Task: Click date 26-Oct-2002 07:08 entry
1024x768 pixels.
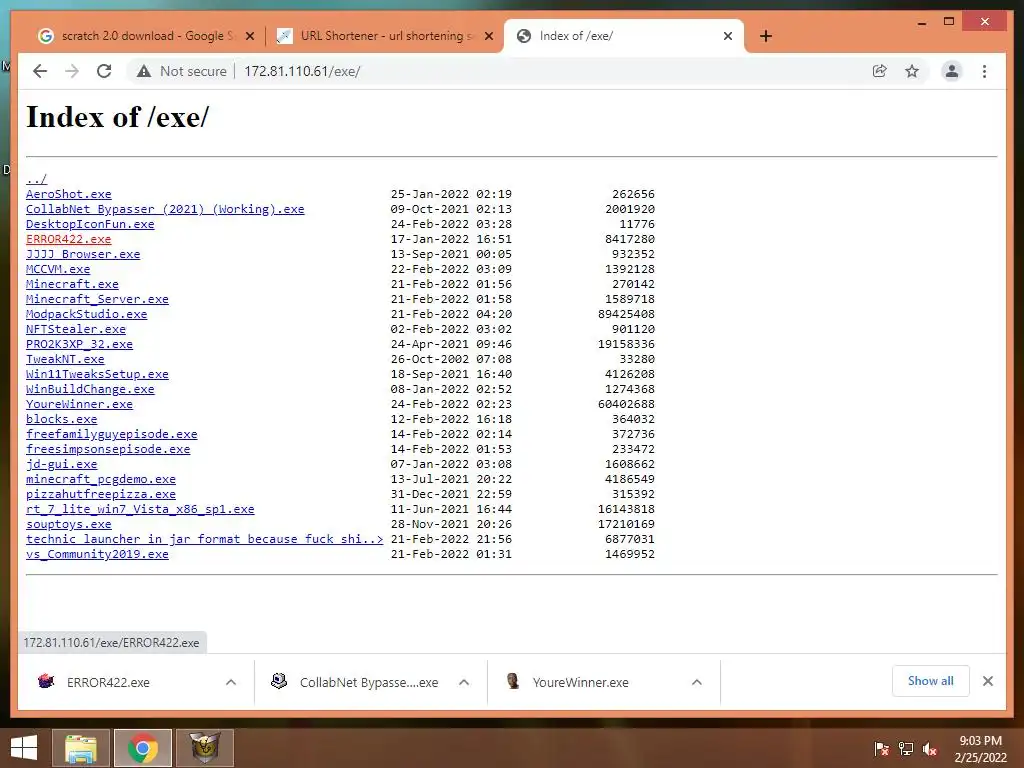Action: [x=451, y=359]
